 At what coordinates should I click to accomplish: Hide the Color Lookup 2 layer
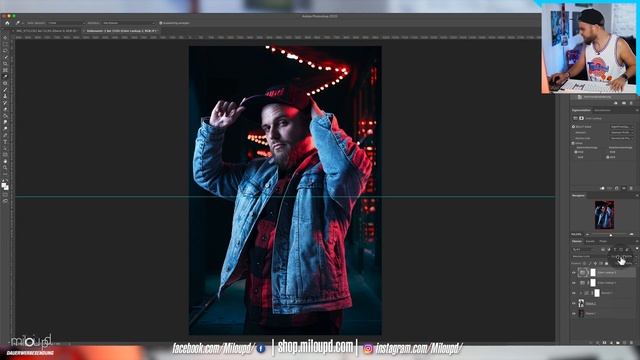(x=574, y=273)
